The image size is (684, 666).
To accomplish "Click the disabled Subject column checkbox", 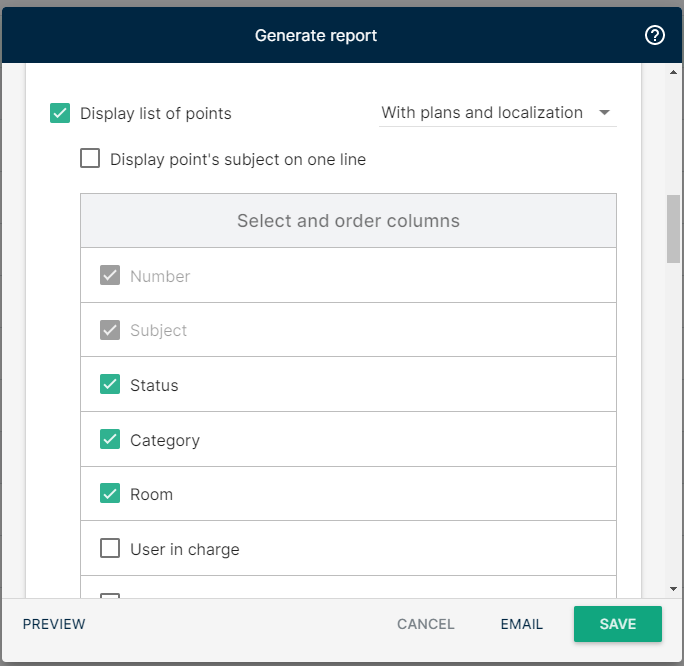I will 110,330.
